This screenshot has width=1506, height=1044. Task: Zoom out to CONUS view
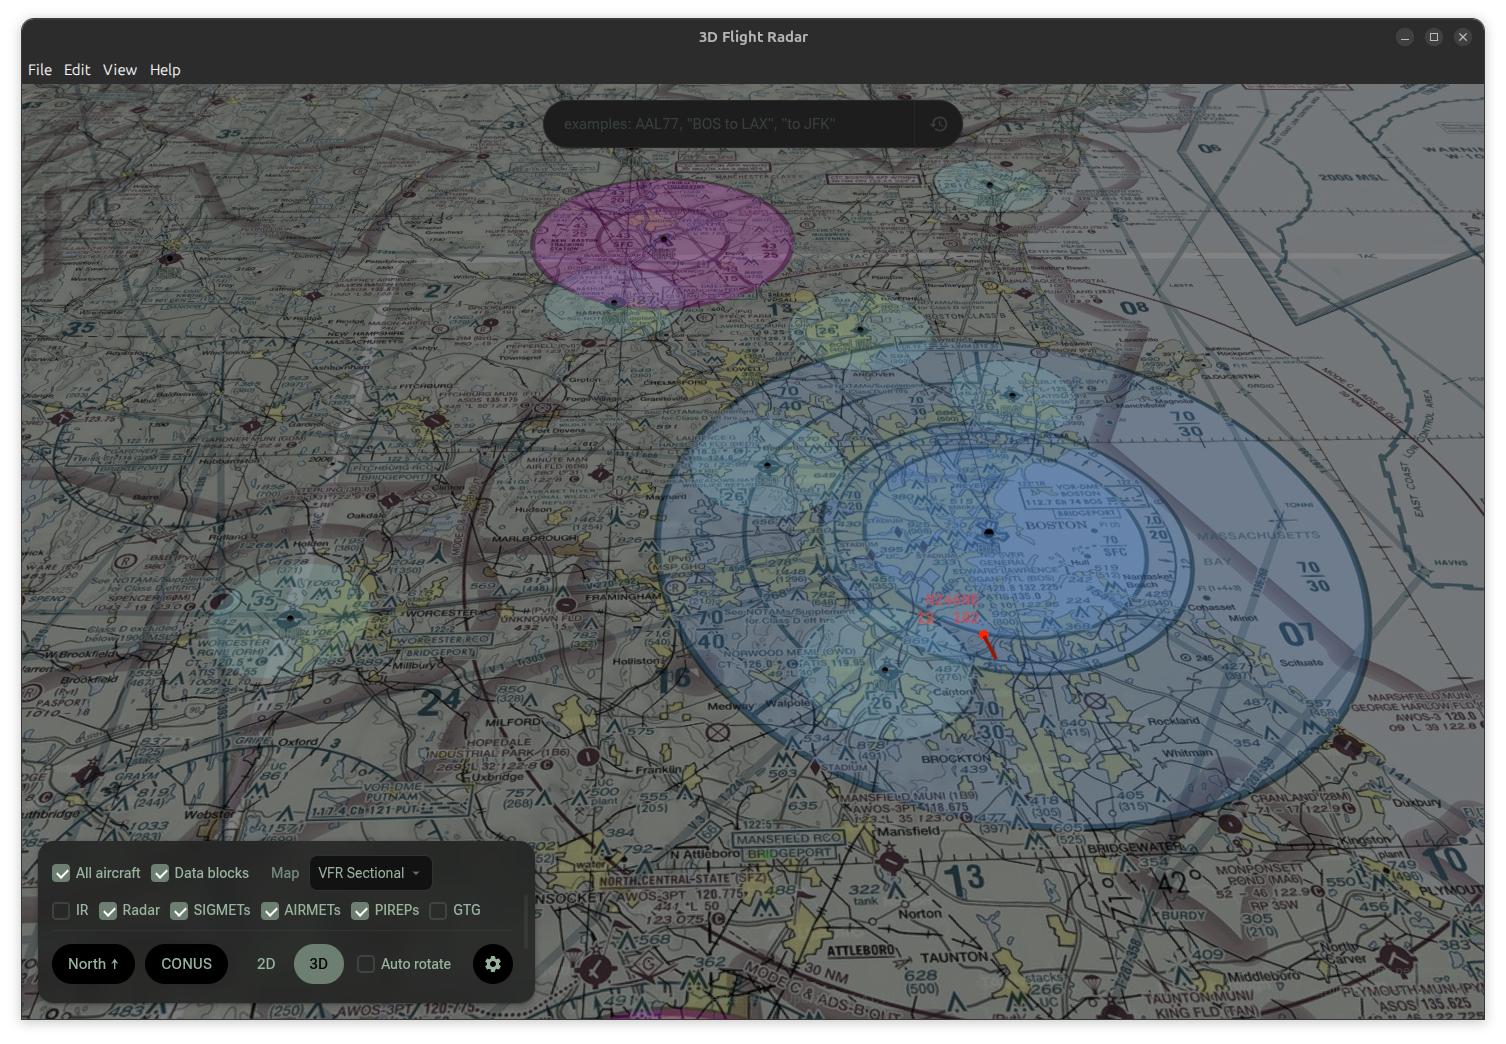[186, 964]
